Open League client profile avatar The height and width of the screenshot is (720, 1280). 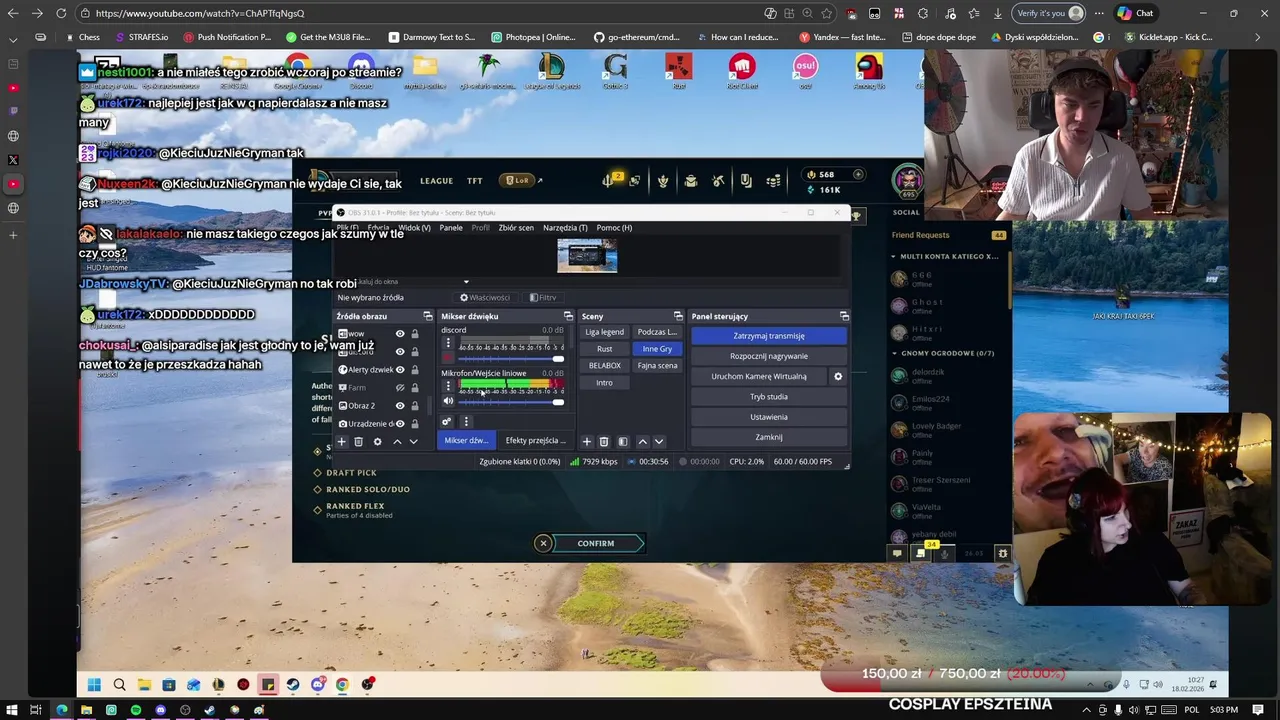(908, 181)
